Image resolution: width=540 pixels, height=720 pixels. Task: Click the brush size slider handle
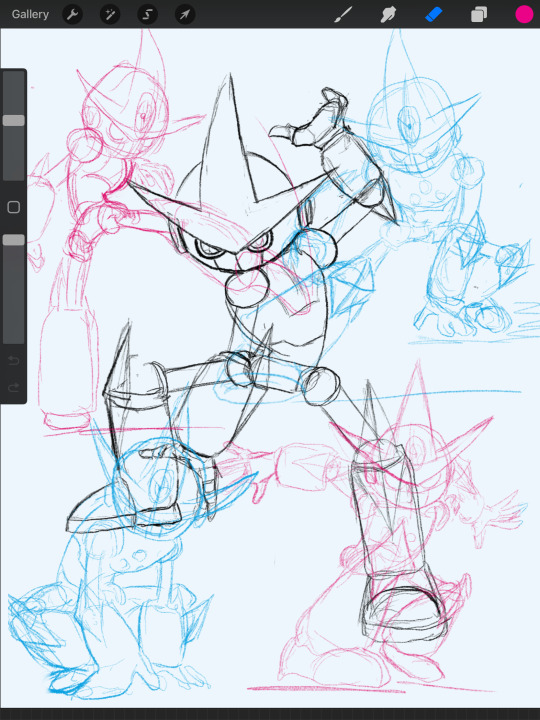(x=14, y=120)
